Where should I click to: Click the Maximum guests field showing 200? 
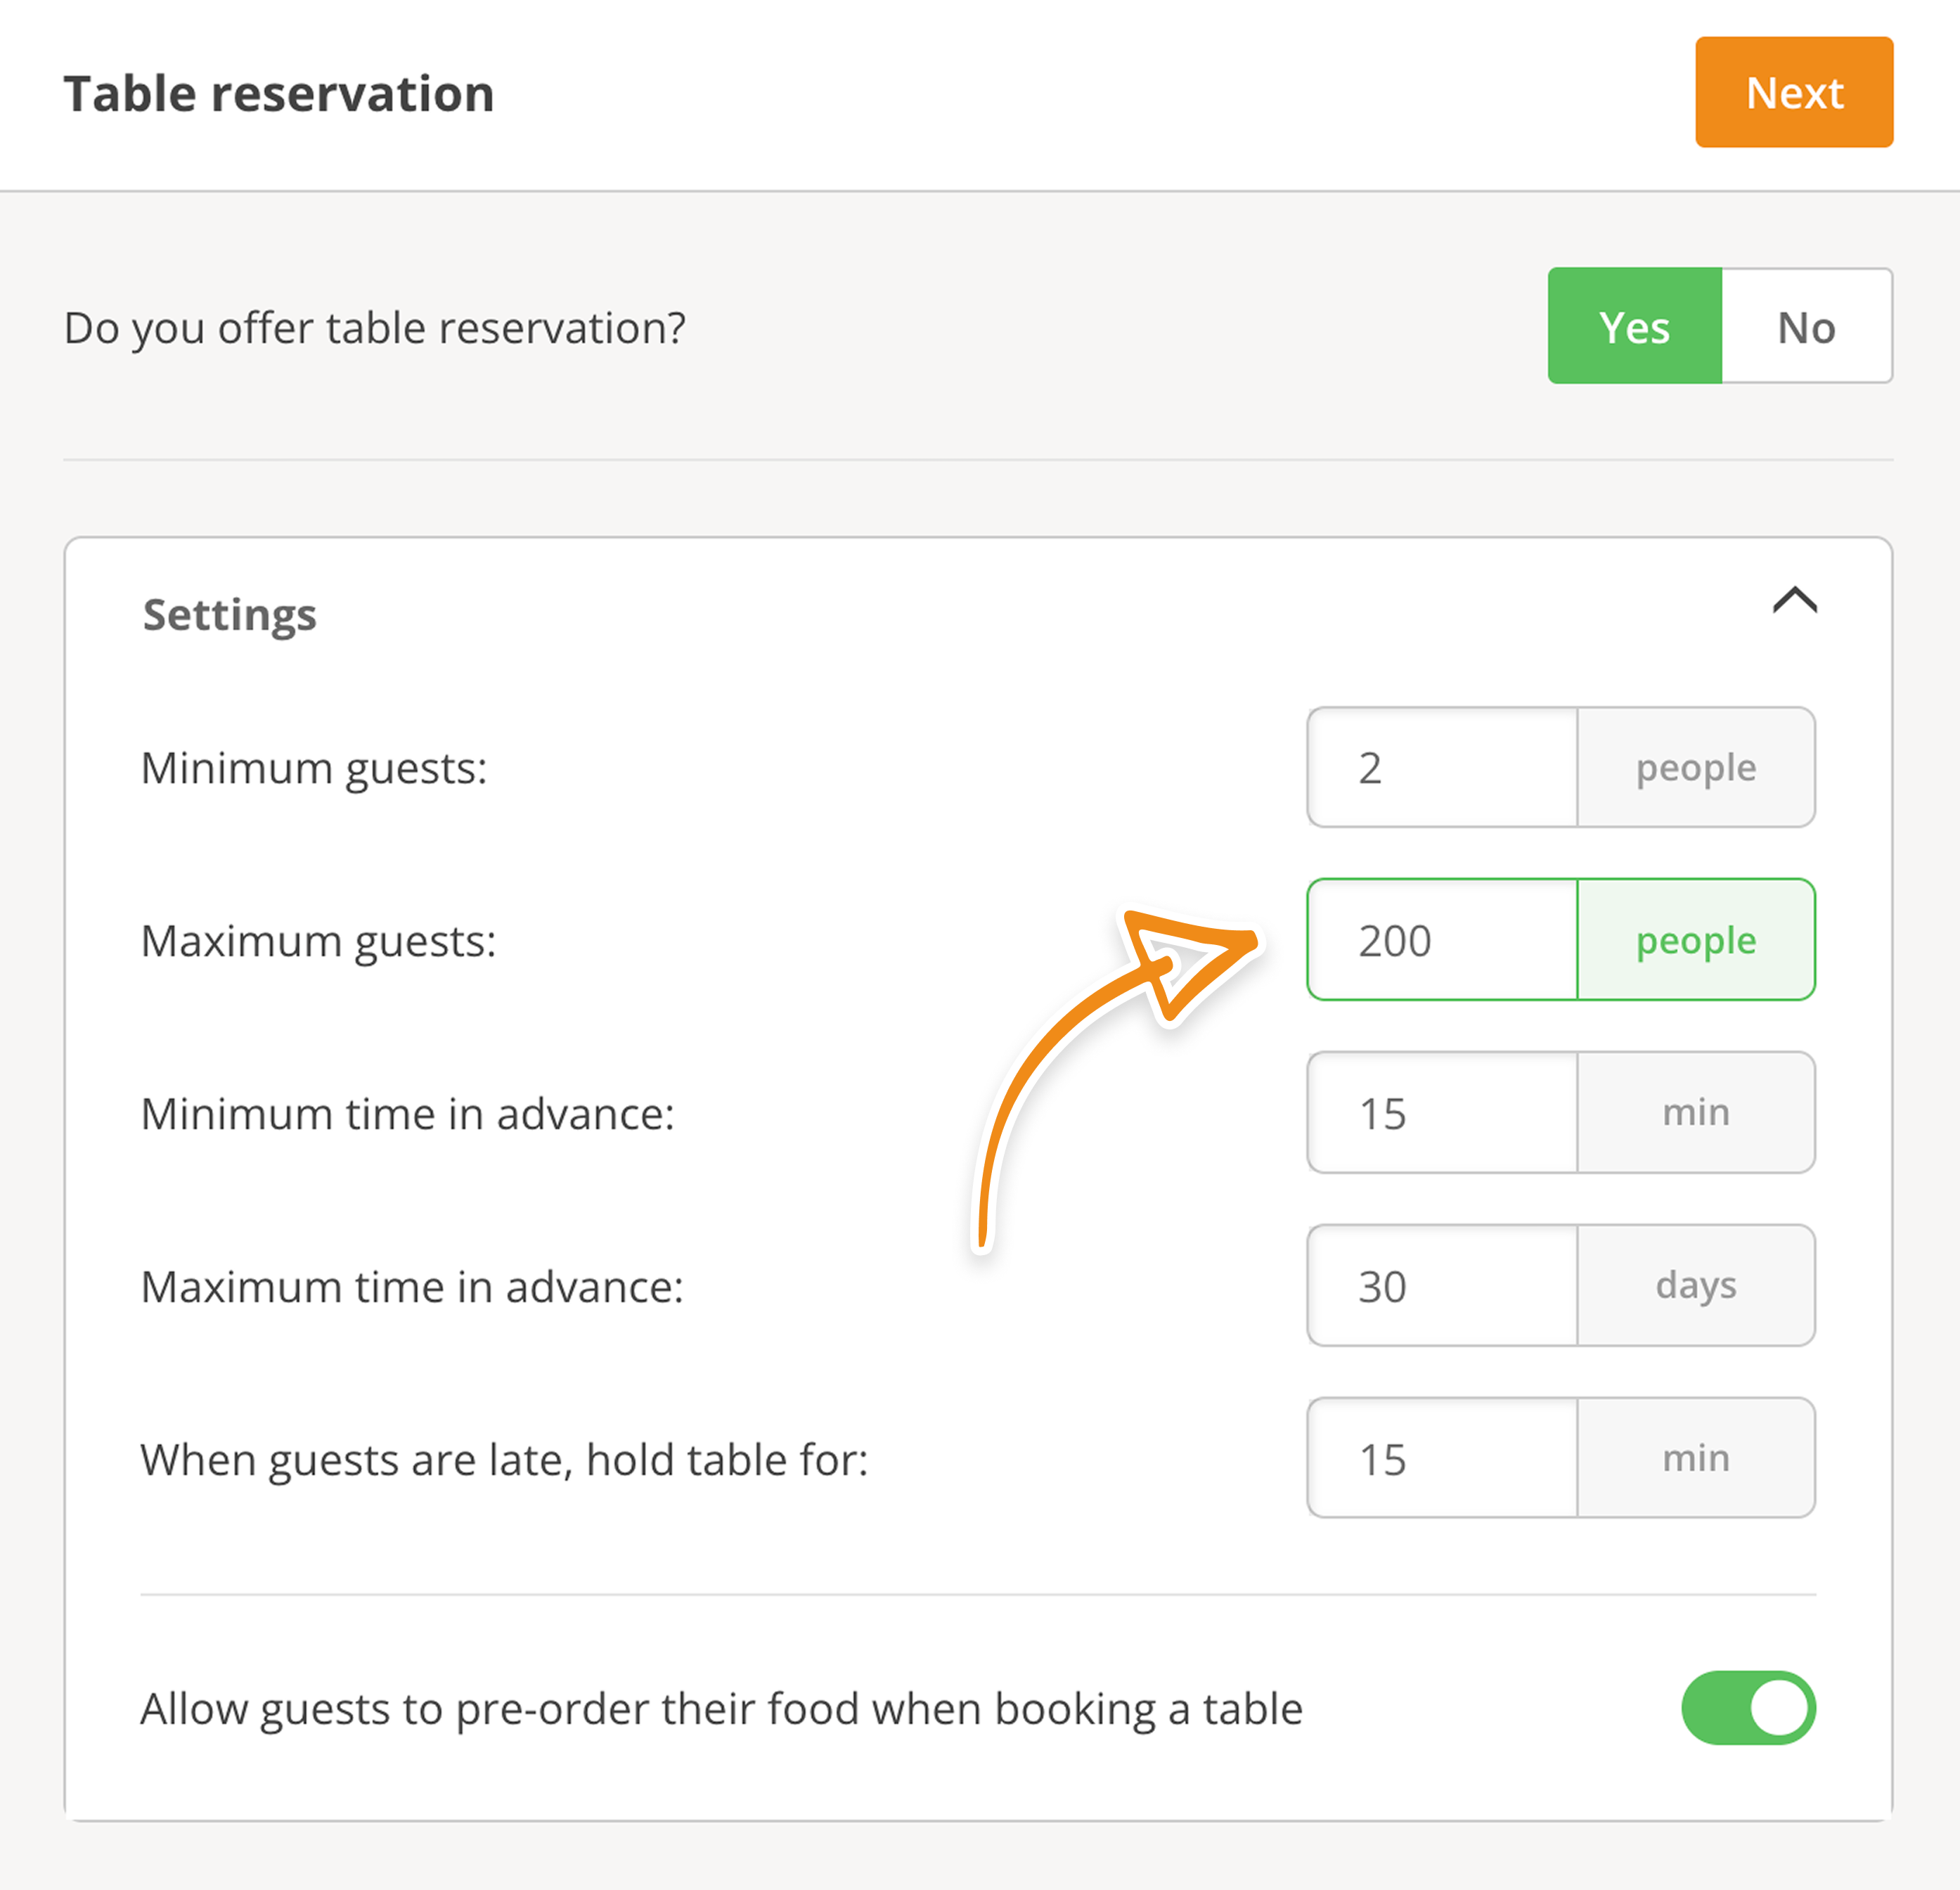click(x=1442, y=940)
